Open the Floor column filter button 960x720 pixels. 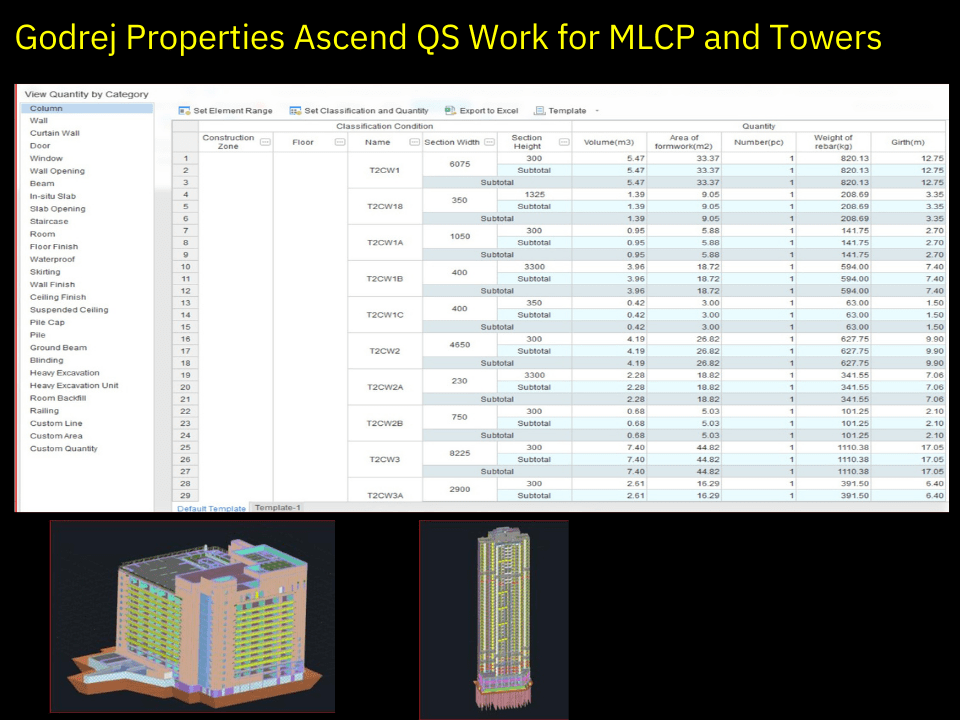tap(340, 142)
